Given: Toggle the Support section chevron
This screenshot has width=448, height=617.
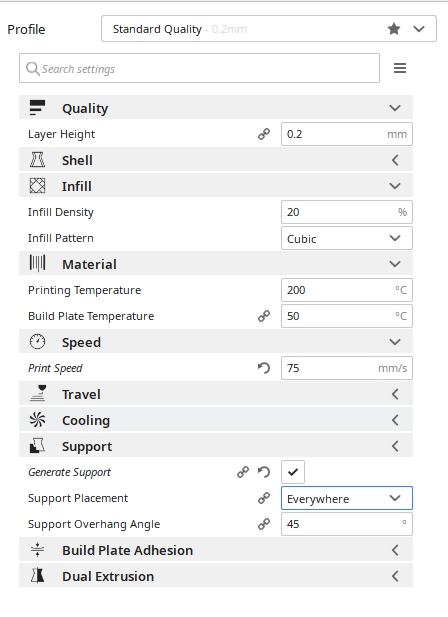Looking at the screenshot, I should coord(395,446).
